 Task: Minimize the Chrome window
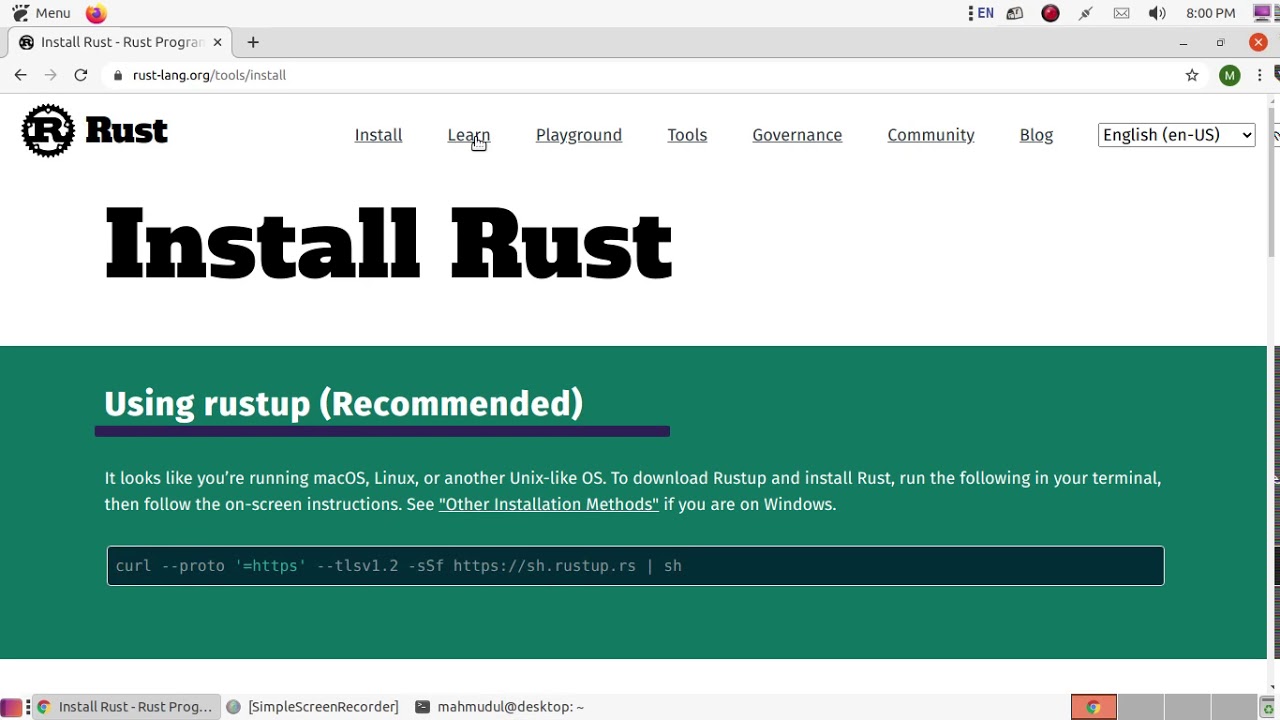(1183, 42)
